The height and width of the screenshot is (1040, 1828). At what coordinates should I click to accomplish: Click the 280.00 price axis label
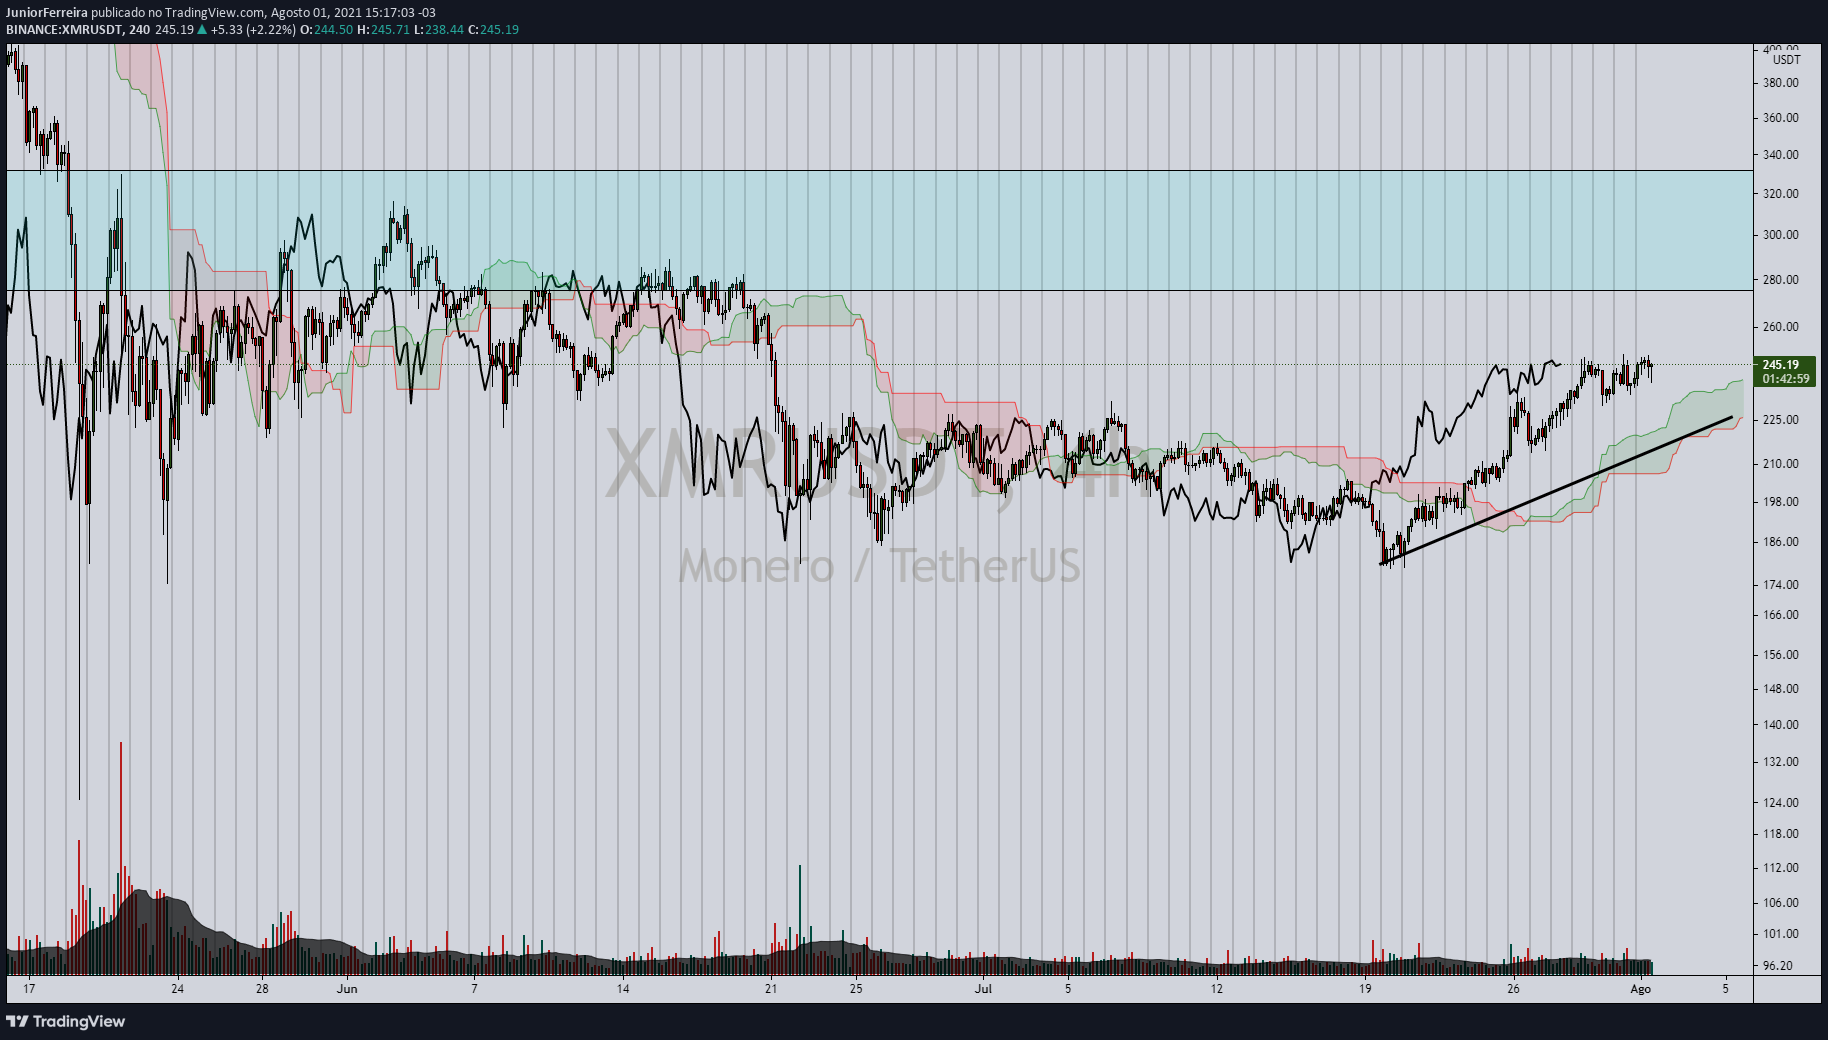click(x=1781, y=280)
